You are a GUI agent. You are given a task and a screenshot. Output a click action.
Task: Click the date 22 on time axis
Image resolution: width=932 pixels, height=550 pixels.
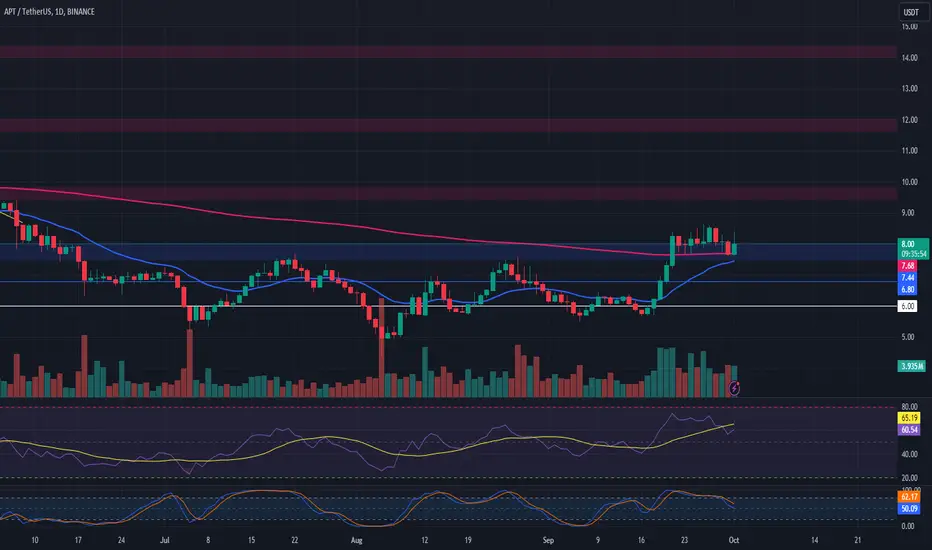coord(295,540)
